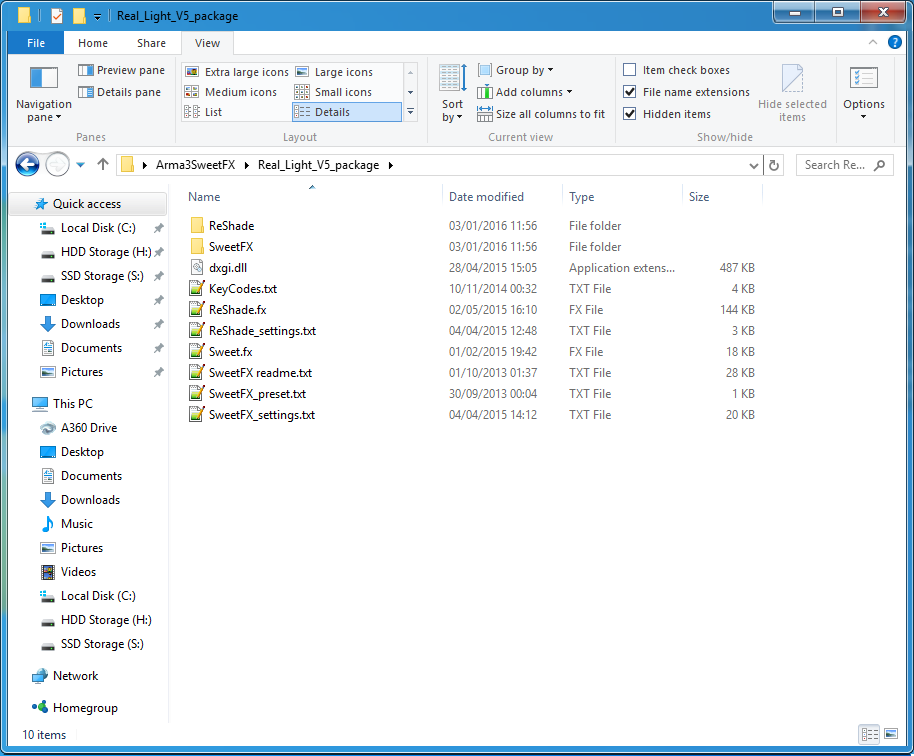Open the Quick Access Toolbar customize dropdown

coord(97,16)
